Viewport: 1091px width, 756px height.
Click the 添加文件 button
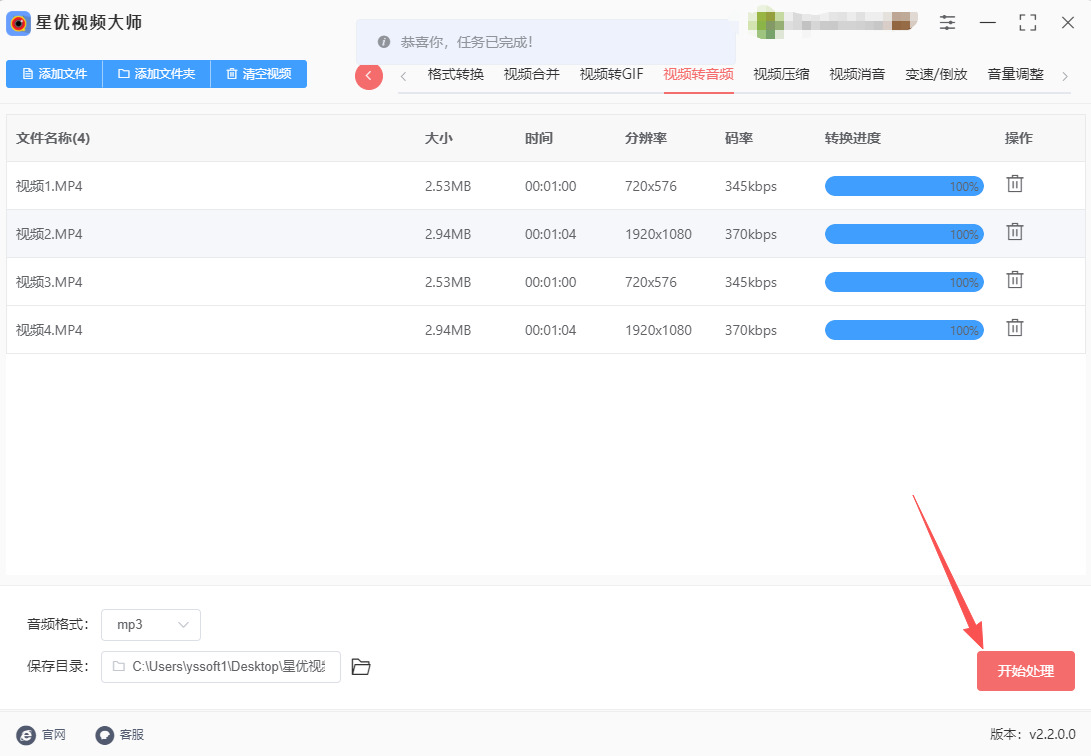[54, 74]
